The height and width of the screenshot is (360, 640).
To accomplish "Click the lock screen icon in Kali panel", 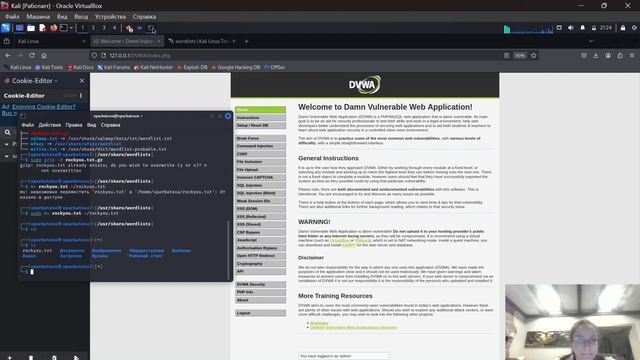I will click(623, 28).
